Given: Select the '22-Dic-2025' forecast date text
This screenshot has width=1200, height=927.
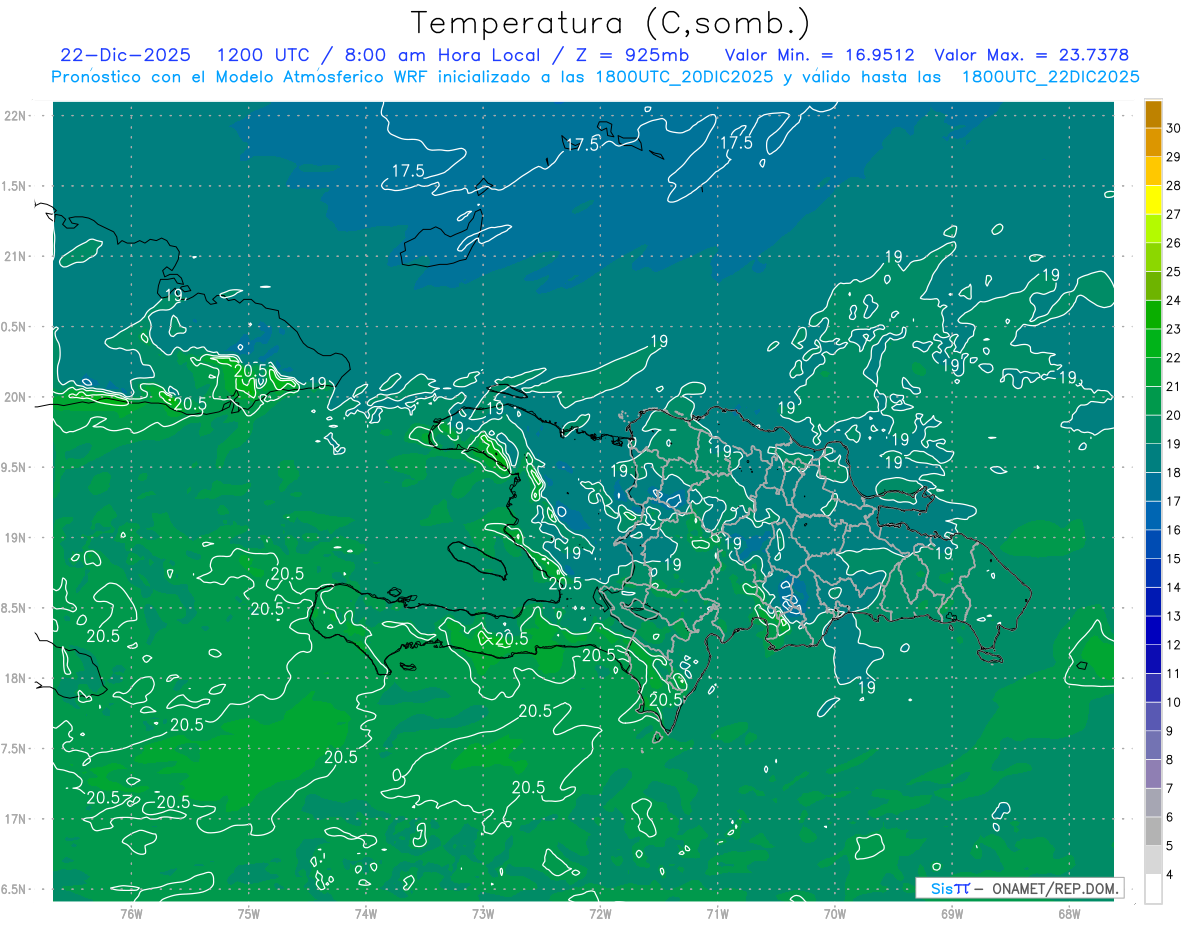Looking at the screenshot, I should pos(127,55).
